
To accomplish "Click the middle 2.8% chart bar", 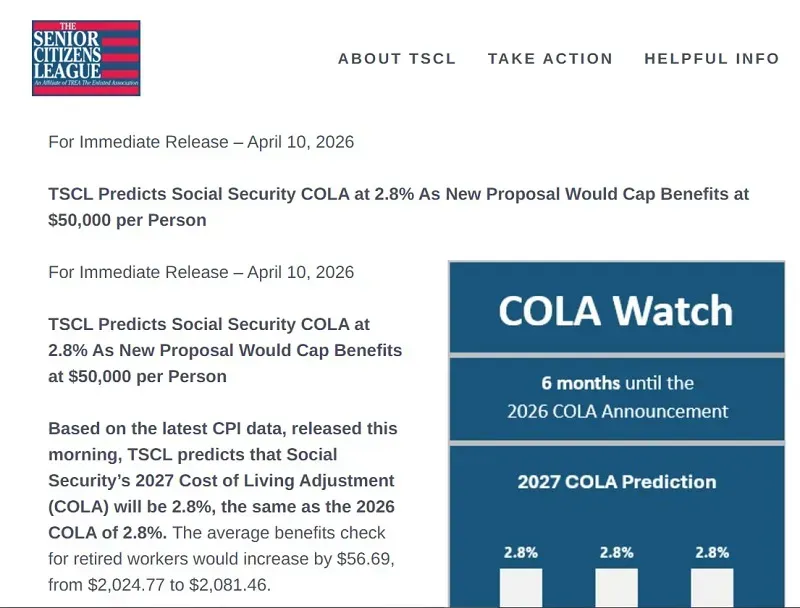I will 616,585.
